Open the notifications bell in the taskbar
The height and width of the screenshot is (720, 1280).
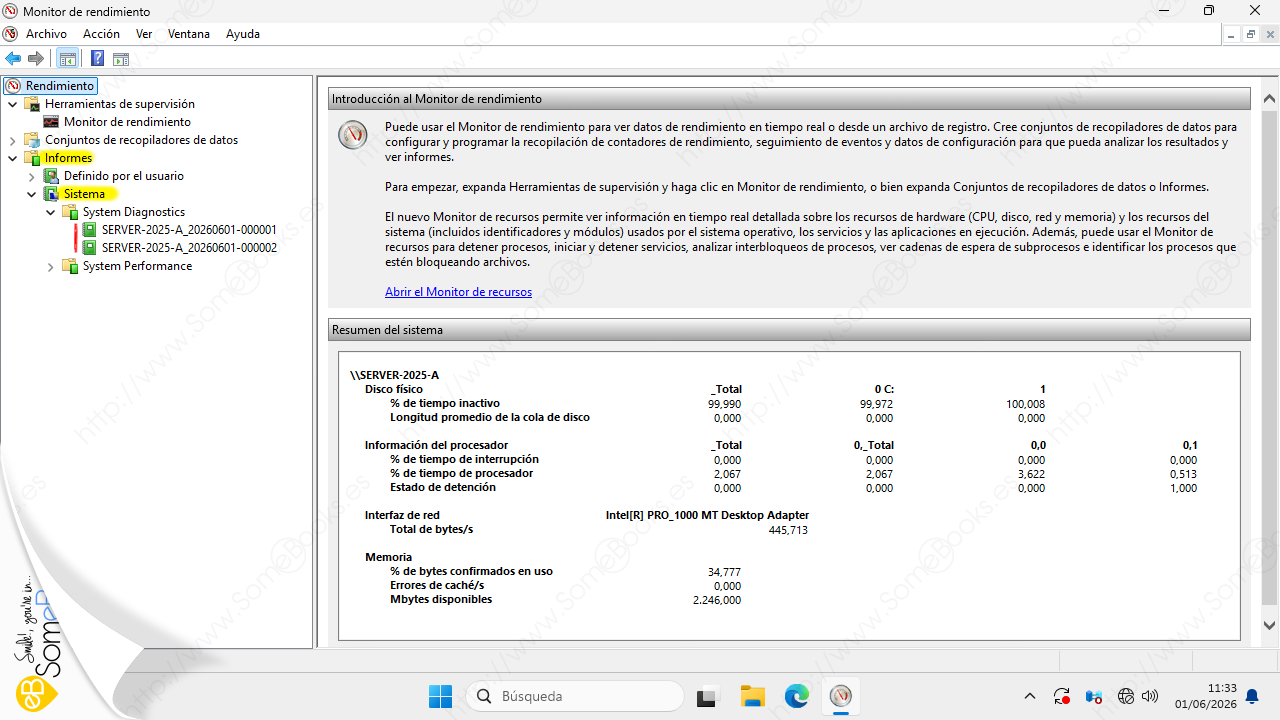[1252, 696]
